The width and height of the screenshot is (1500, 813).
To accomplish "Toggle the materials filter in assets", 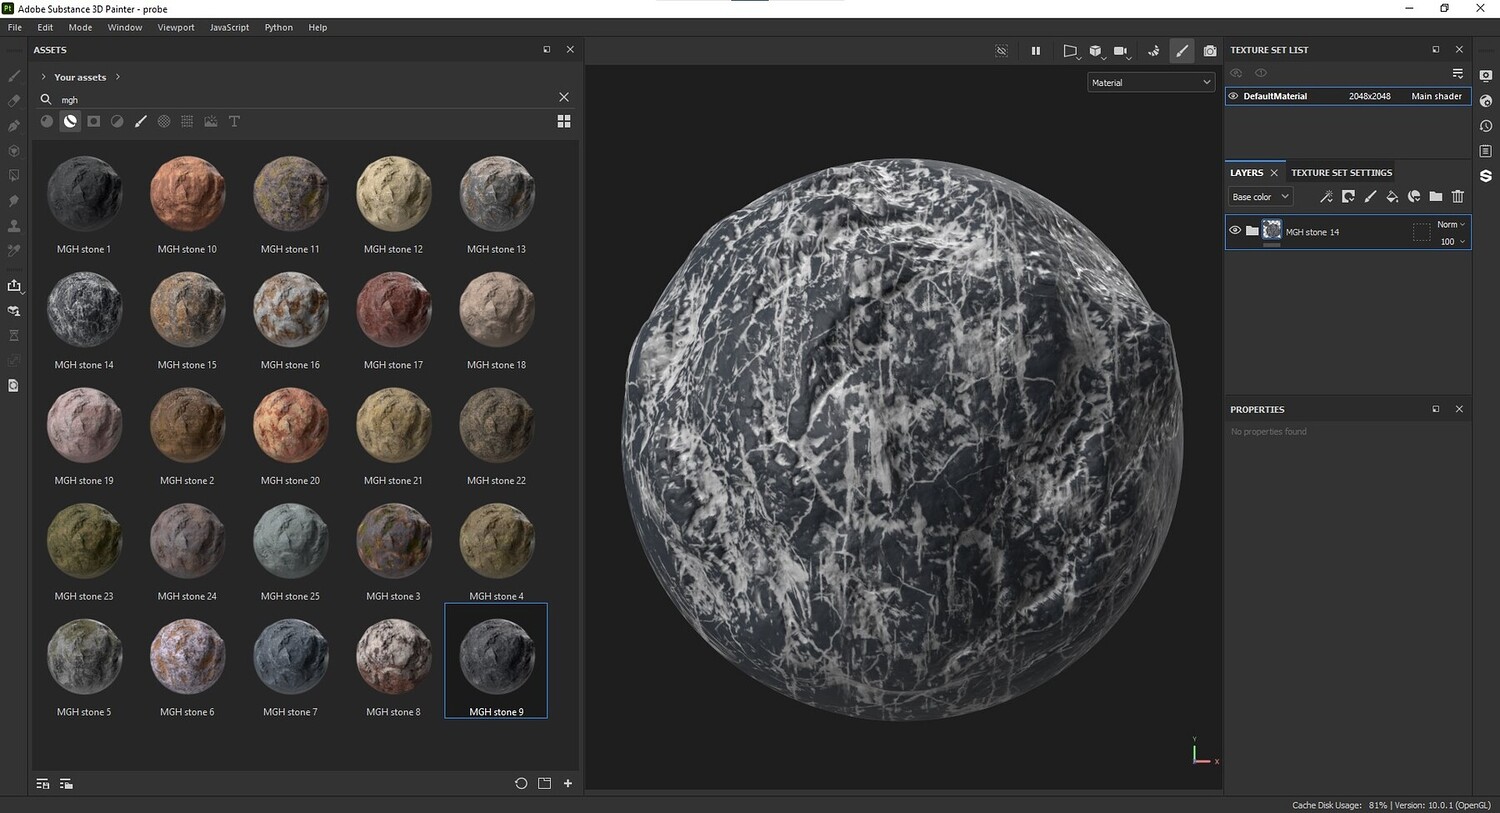I will click(x=46, y=121).
